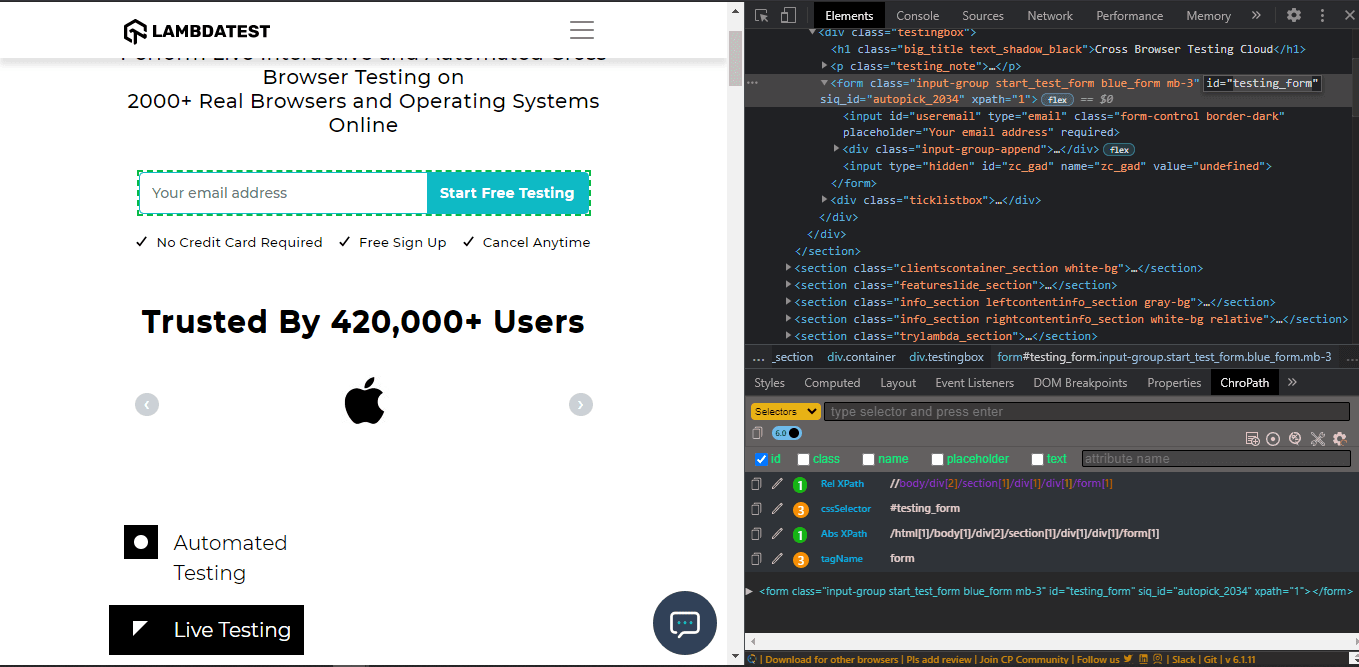
Task: Click the wrench icon in ChroPath toolbar
Action: [x=1318, y=438]
